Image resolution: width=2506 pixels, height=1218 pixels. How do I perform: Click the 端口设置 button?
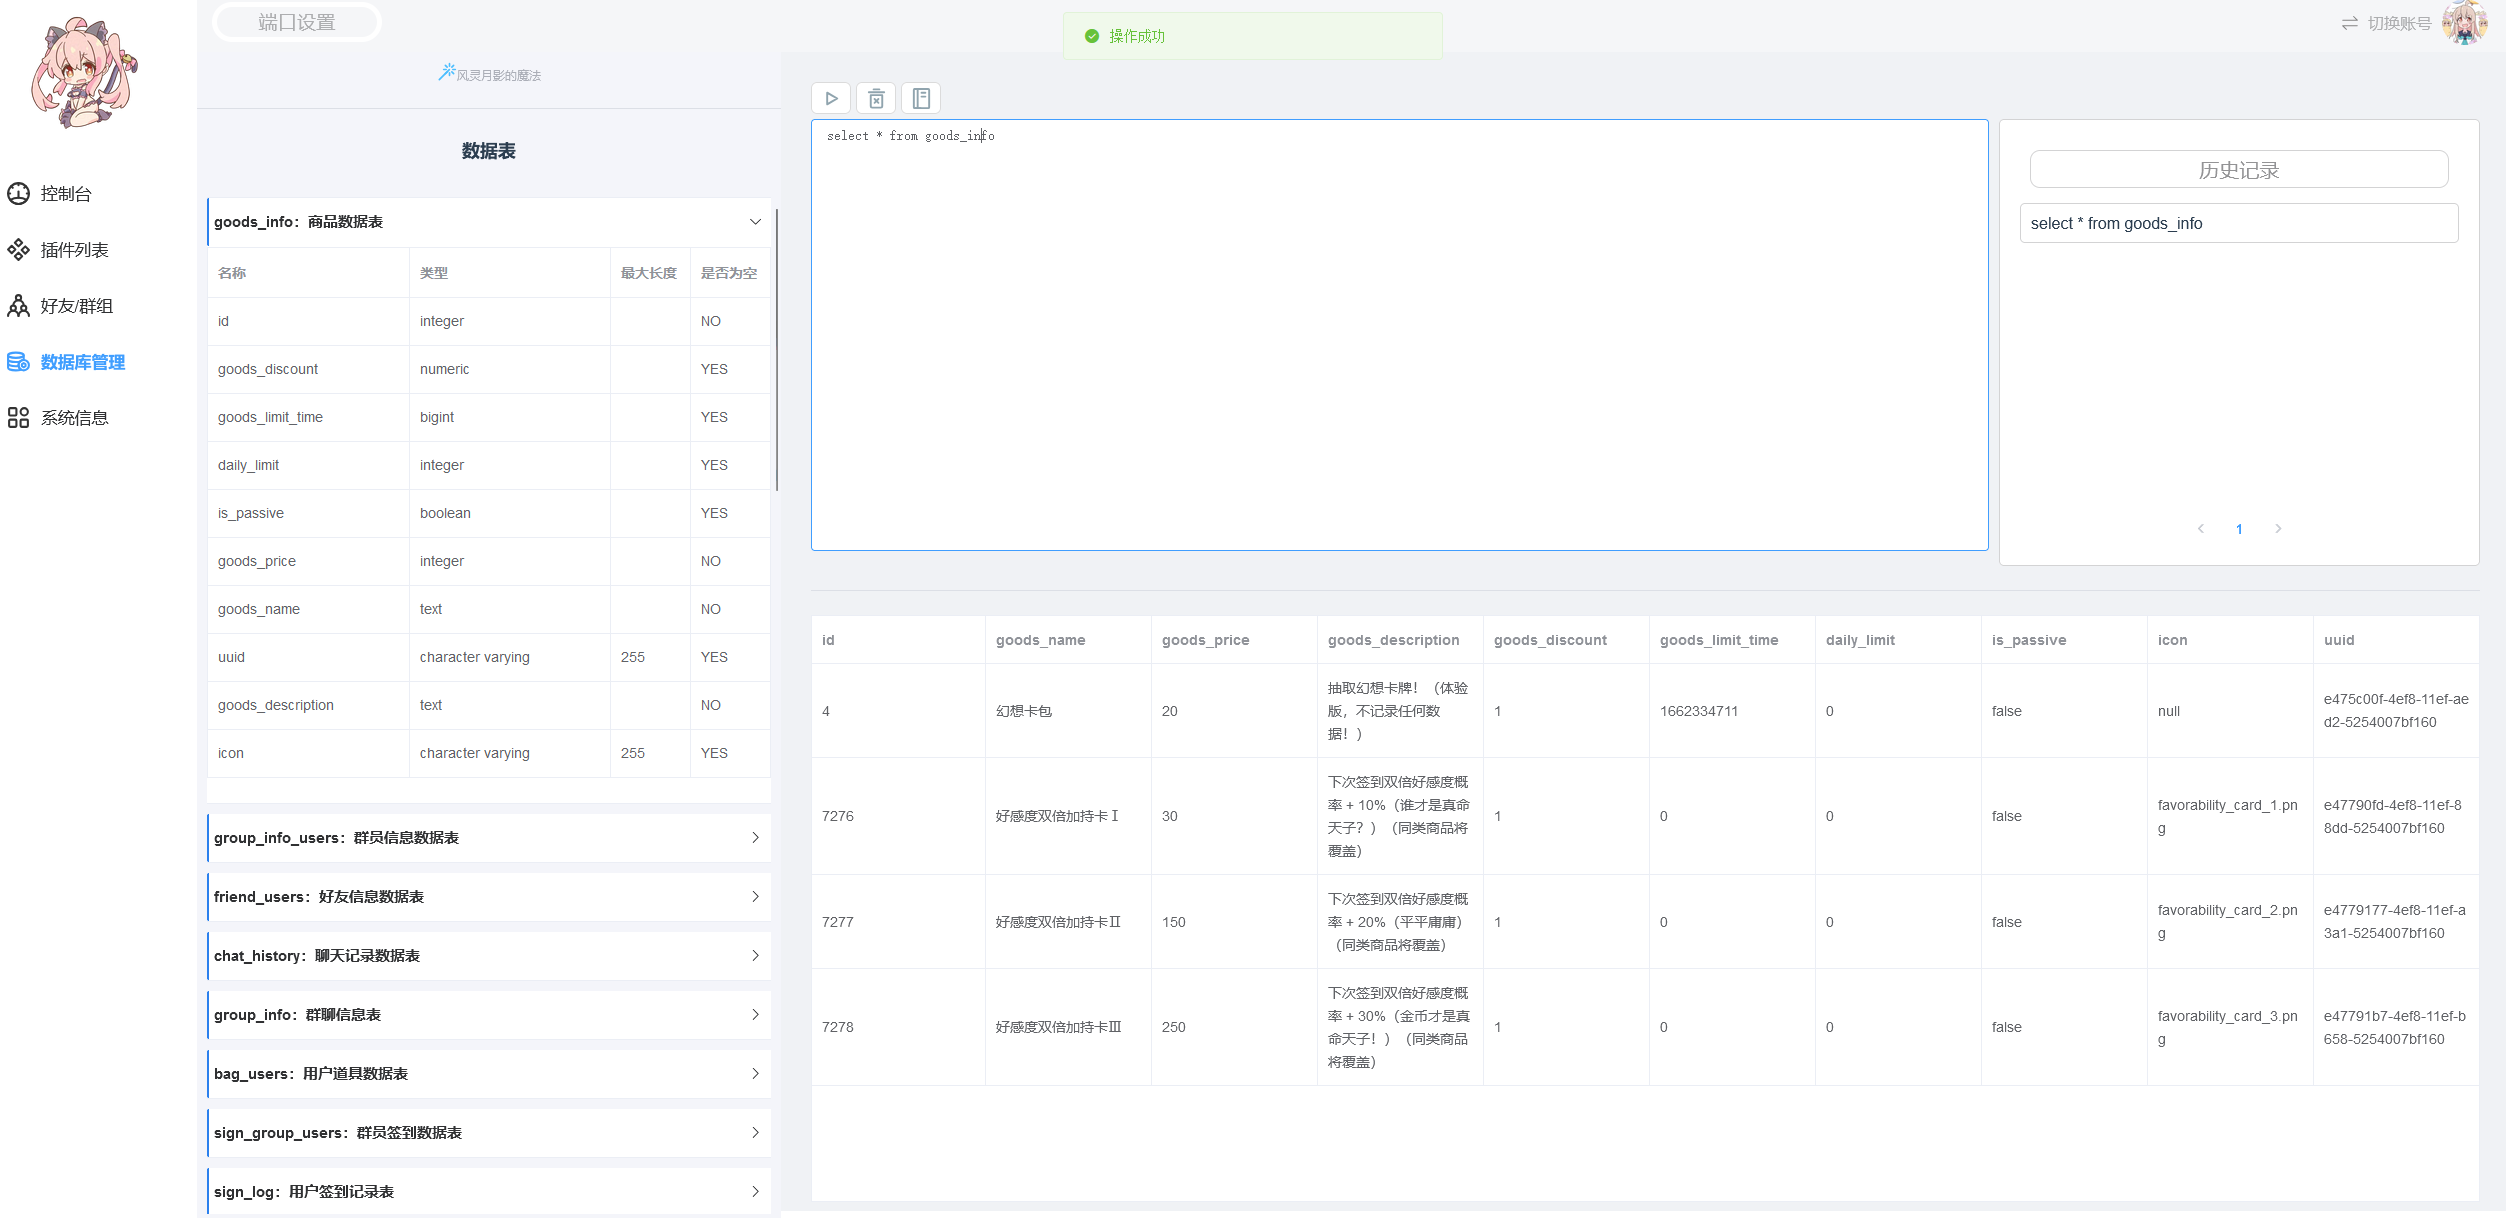tap(297, 22)
